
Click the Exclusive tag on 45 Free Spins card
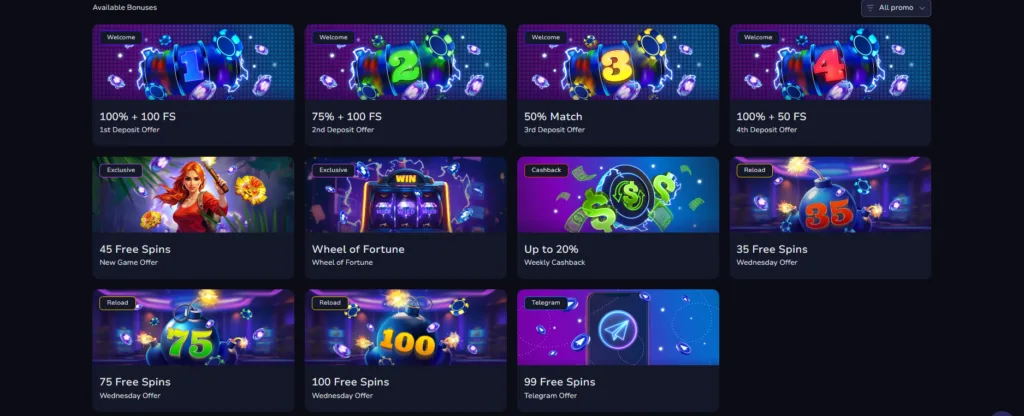(121, 170)
